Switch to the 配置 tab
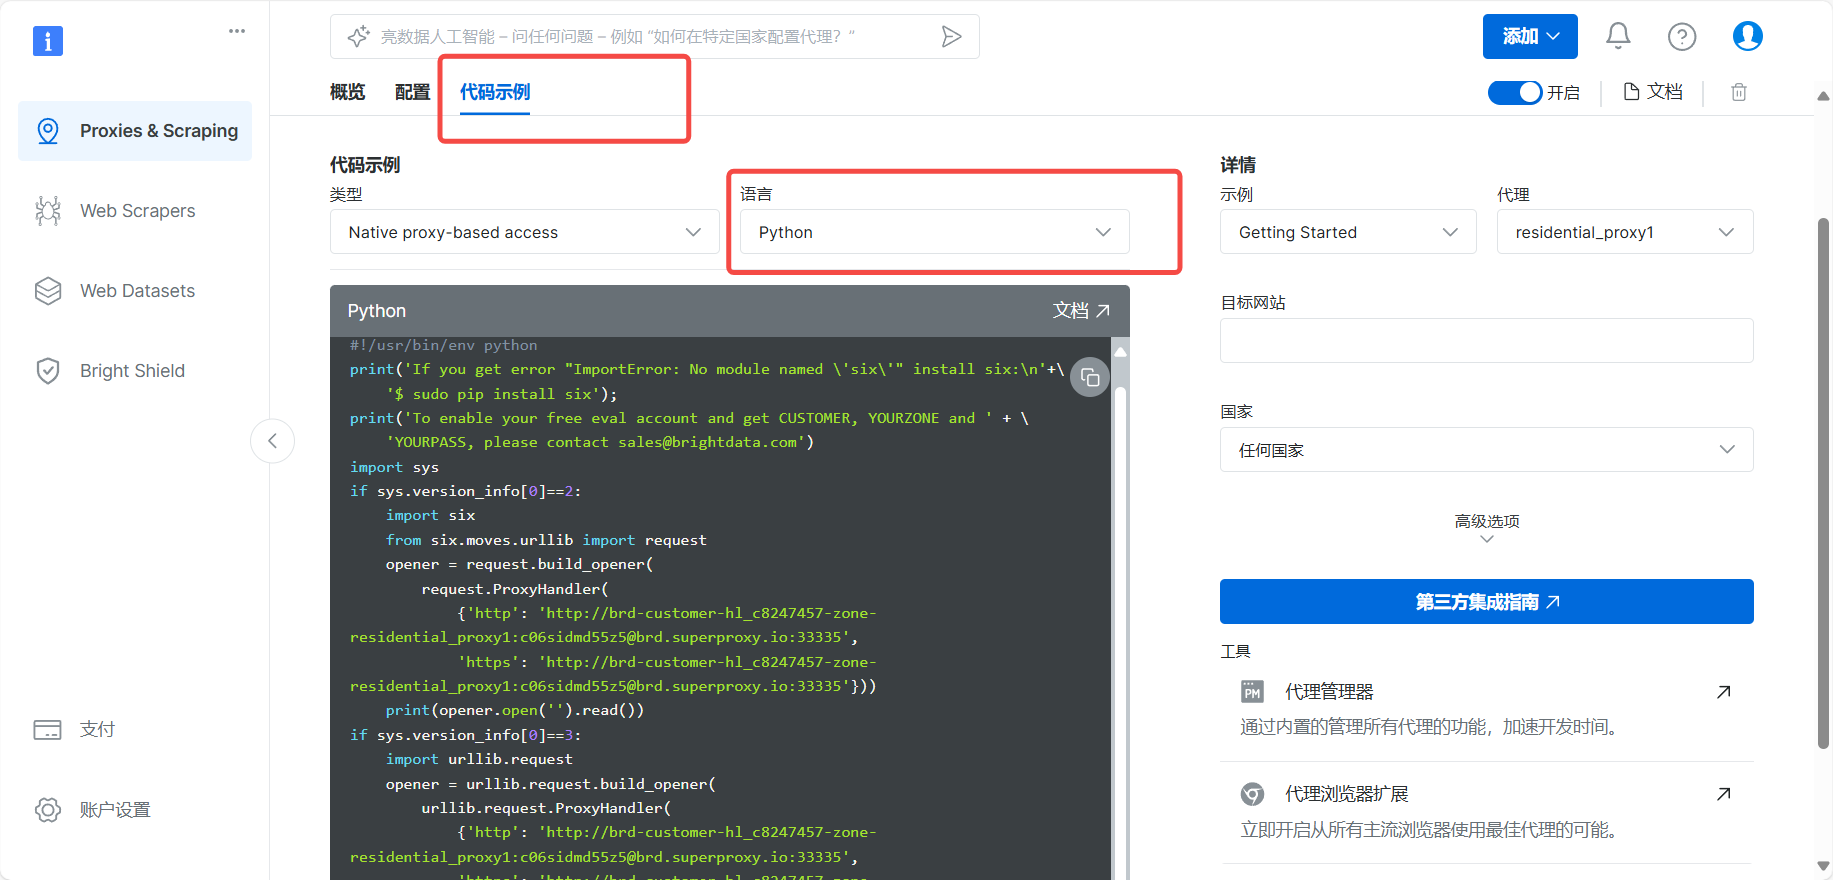This screenshot has width=1833, height=880. pos(412,92)
